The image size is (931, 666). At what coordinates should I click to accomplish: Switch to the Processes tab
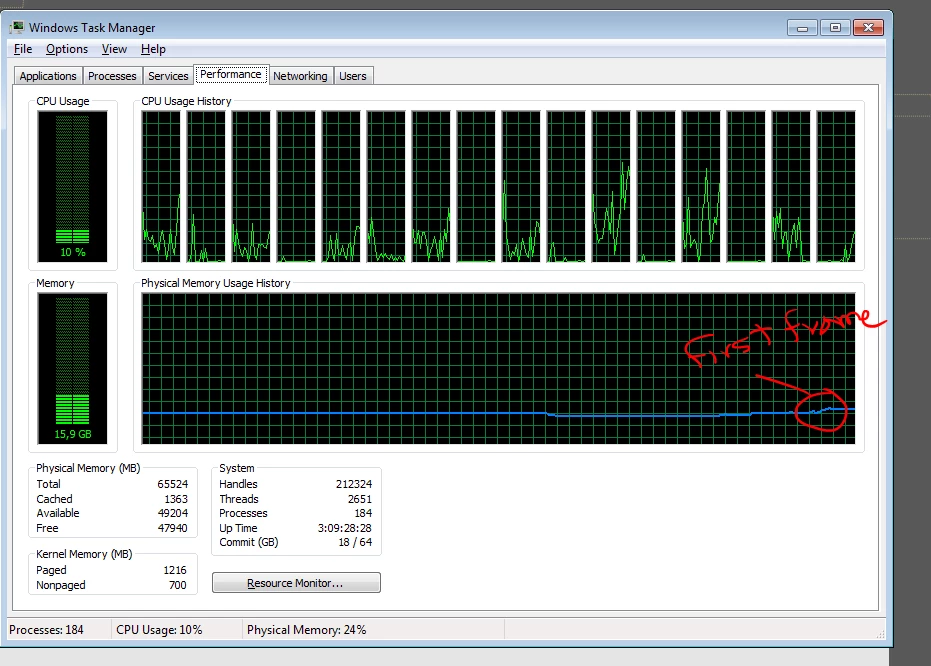point(112,76)
